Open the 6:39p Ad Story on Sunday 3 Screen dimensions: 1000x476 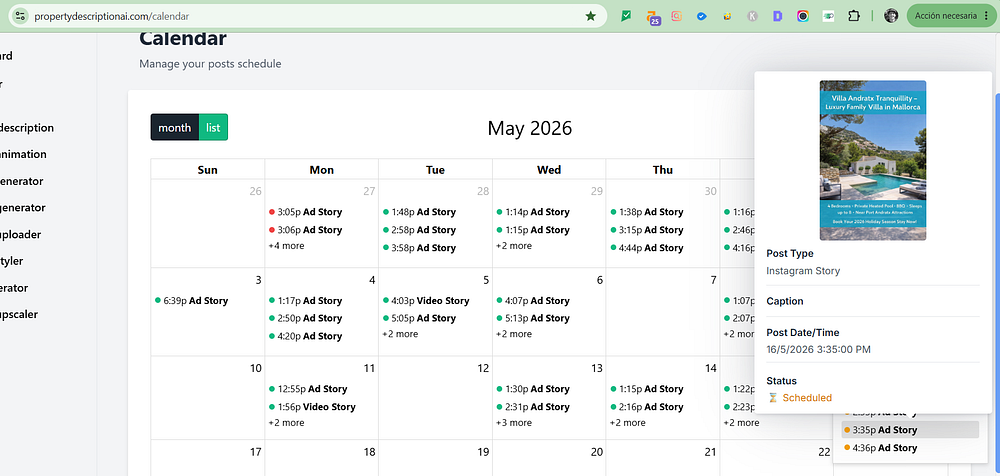pyautogui.click(x=191, y=301)
